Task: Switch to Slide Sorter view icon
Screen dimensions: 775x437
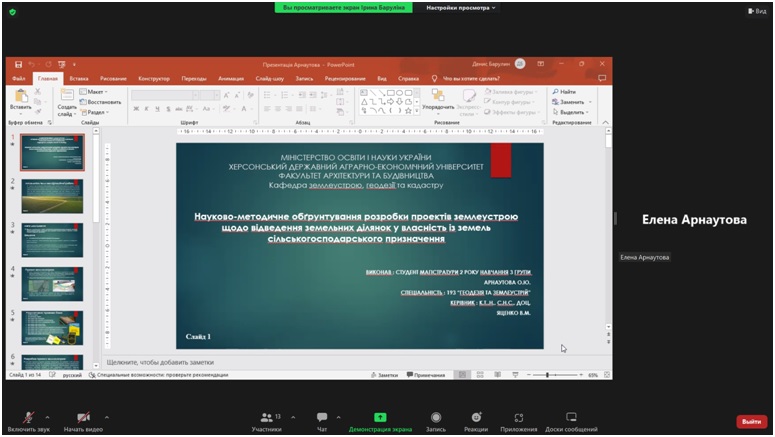Action: click(480, 375)
